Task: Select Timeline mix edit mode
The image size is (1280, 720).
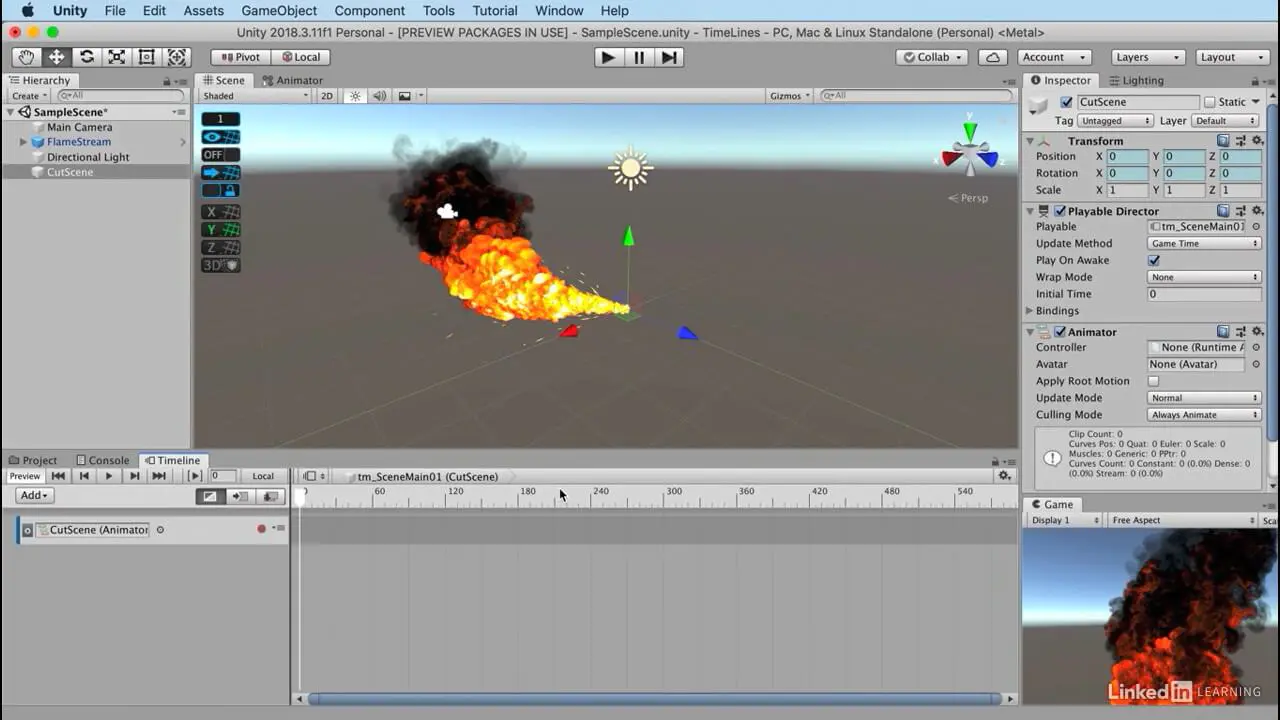Action: tap(209, 496)
